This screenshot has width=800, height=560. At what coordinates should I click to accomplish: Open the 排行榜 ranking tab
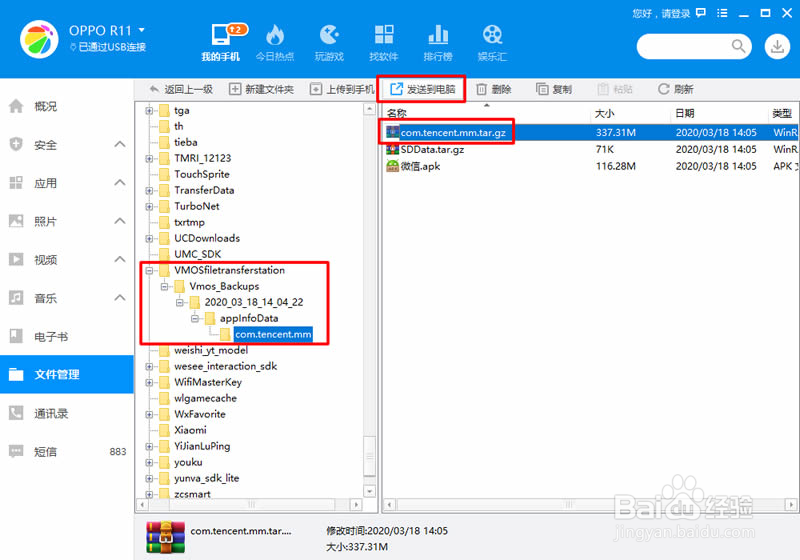click(438, 43)
